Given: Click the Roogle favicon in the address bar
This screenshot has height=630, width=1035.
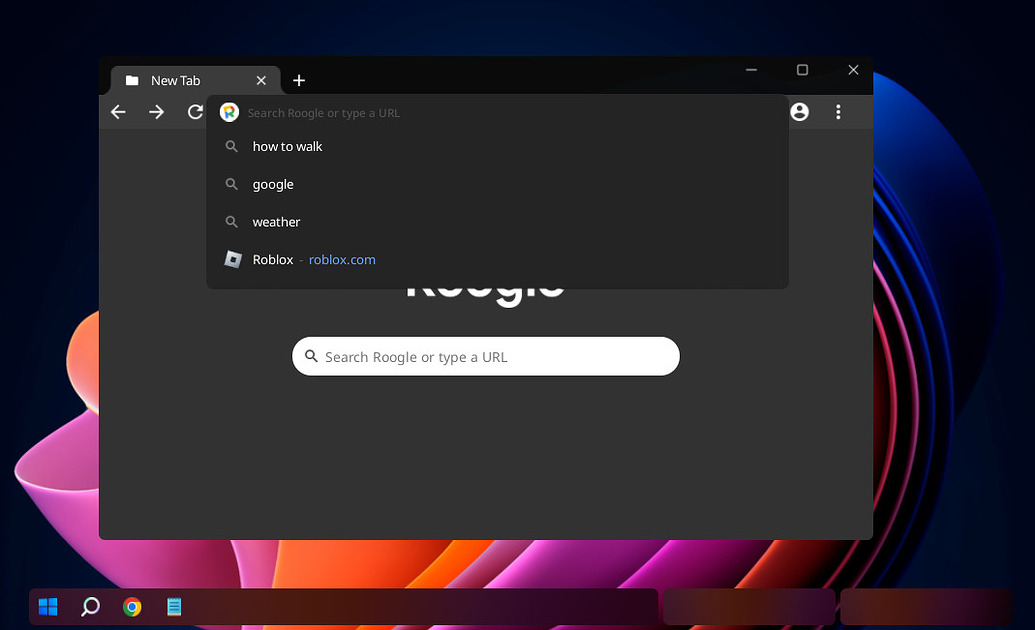Looking at the screenshot, I should coord(230,112).
